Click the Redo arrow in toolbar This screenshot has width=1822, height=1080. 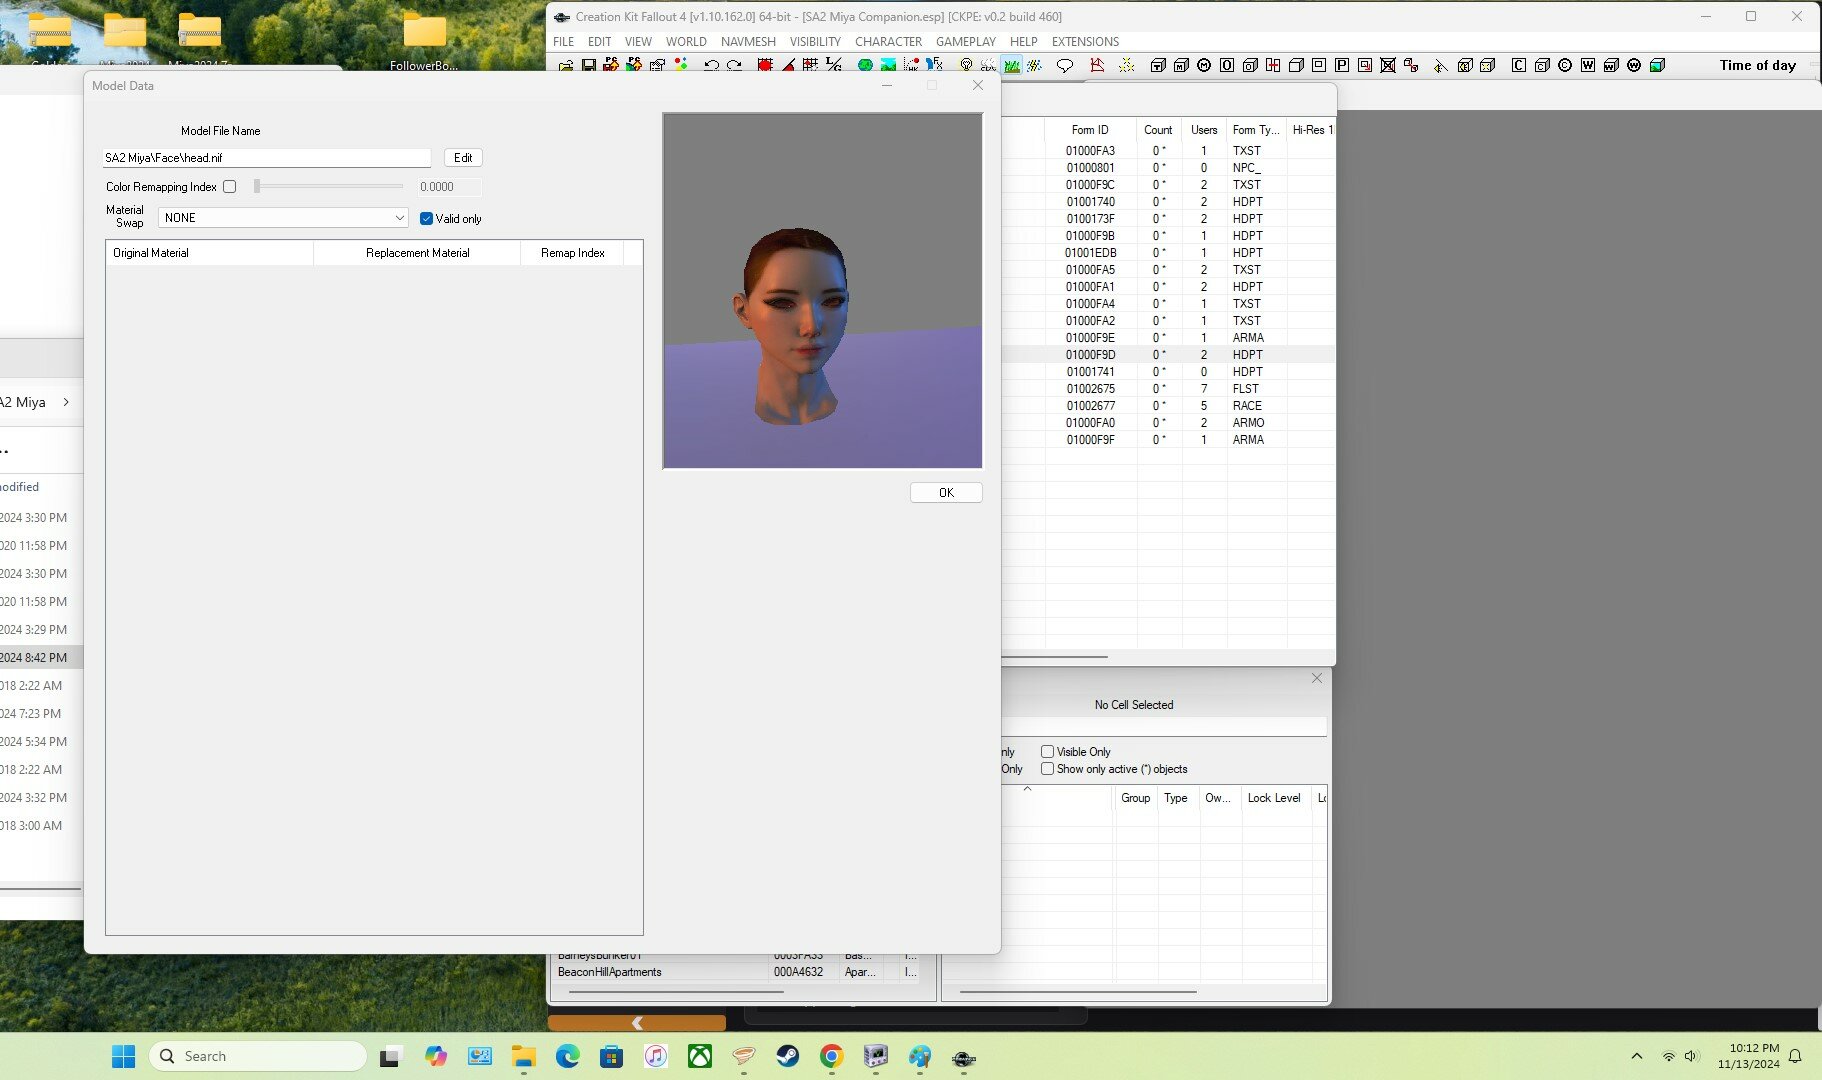(x=734, y=66)
